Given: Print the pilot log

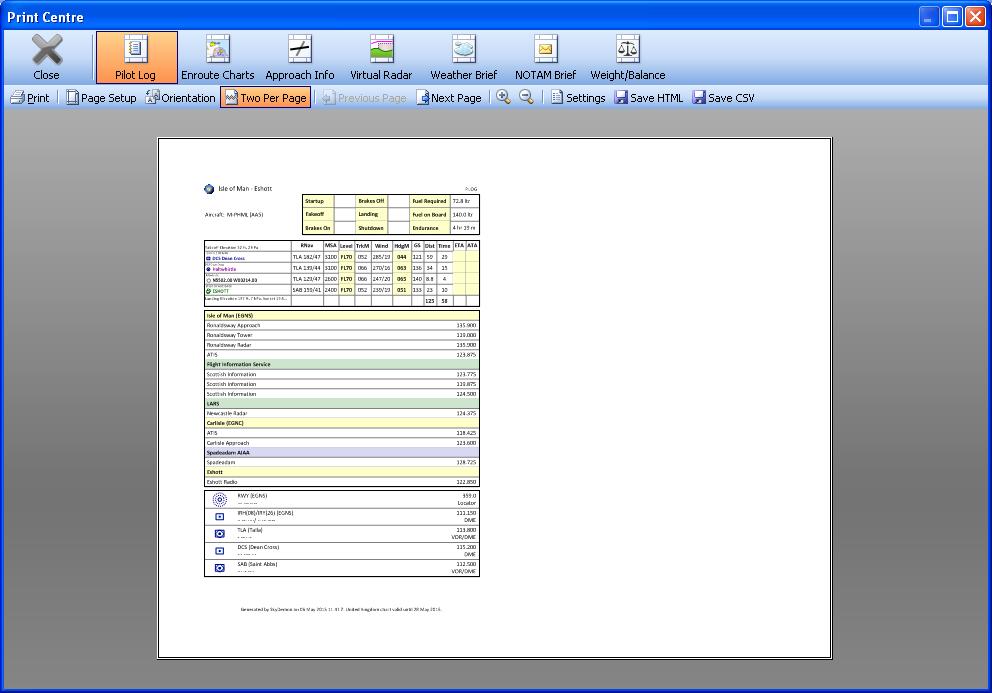Looking at the screenshot, I should pos(30,98).
